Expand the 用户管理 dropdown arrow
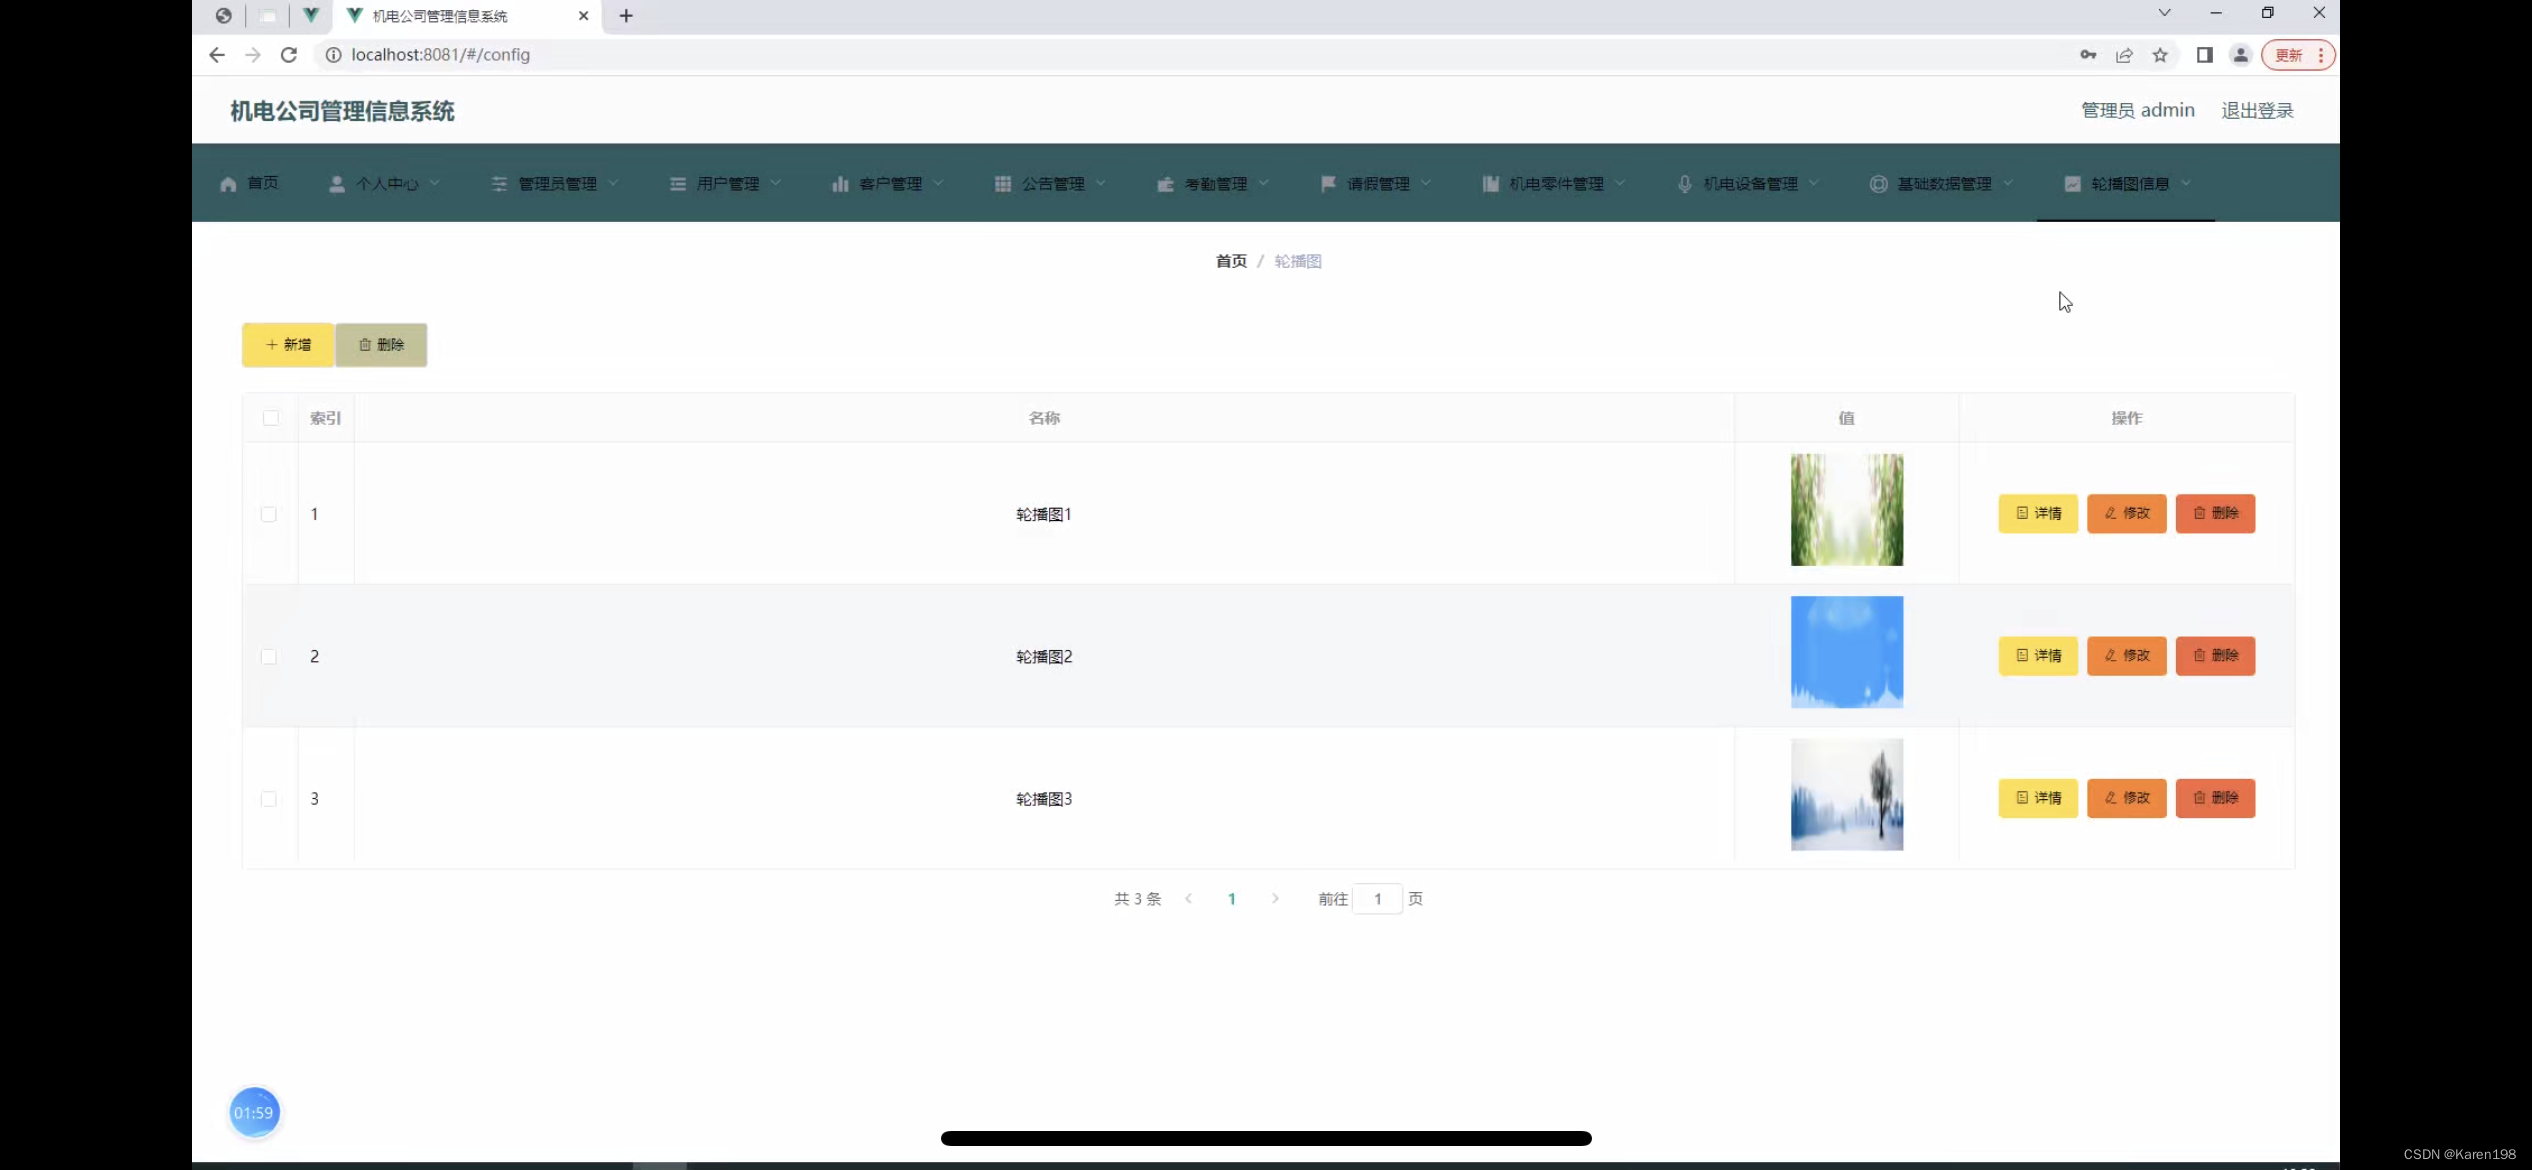The height and width of the screenshot is (1170, 2532). 776,183
